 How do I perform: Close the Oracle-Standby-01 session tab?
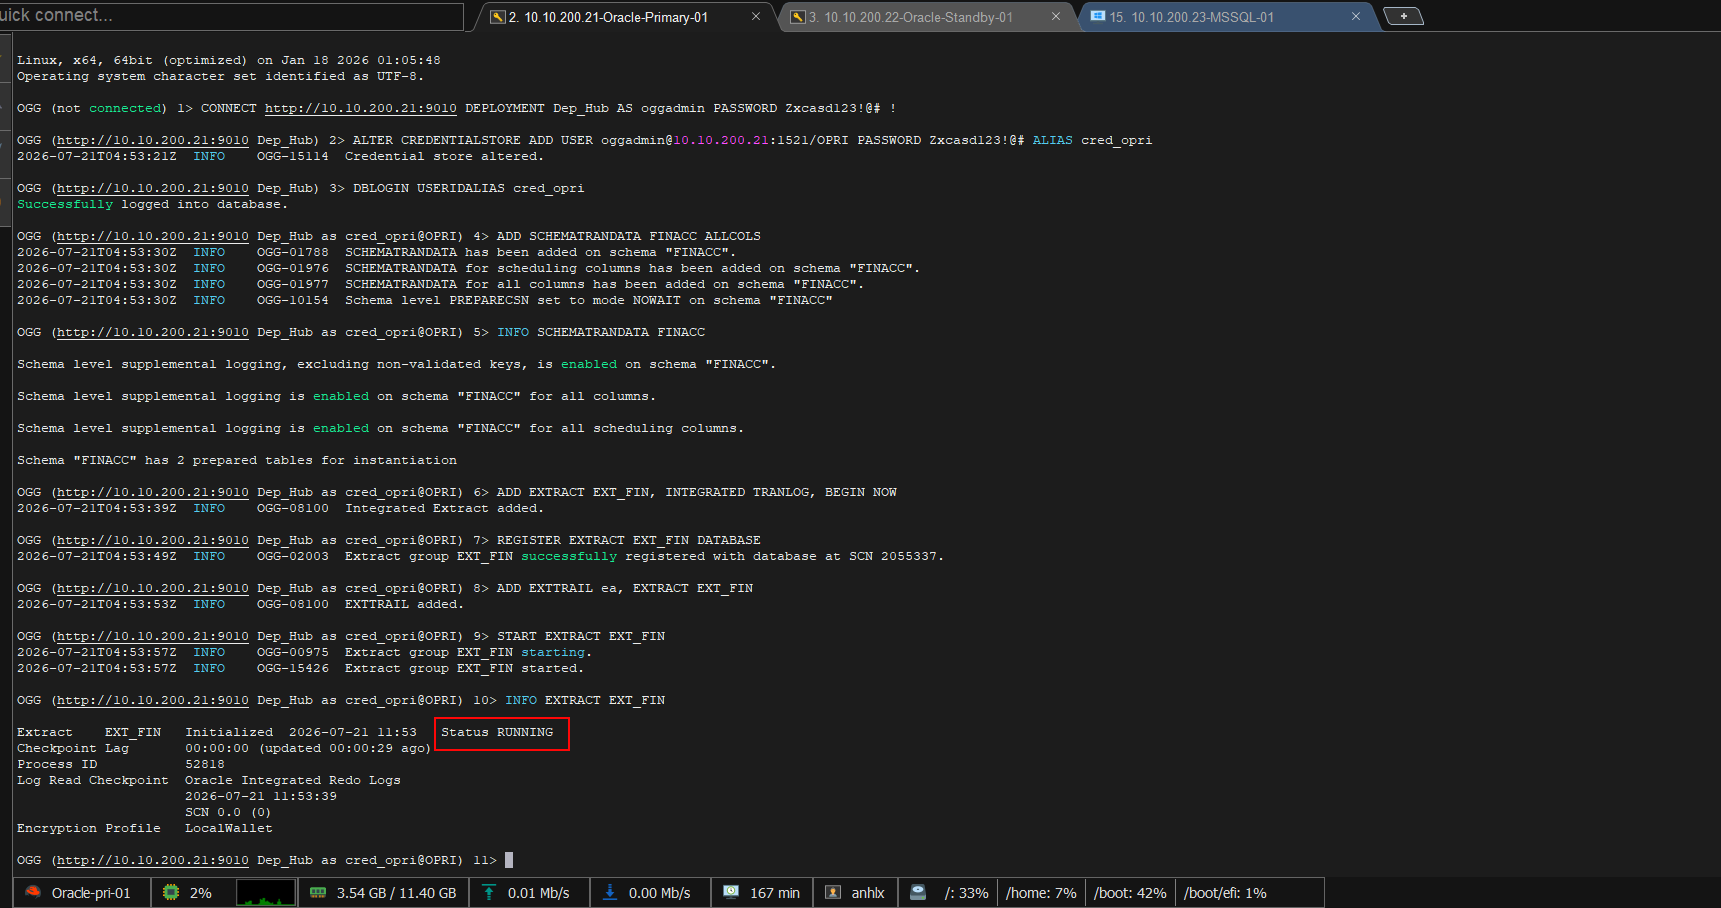pyautogui.click(x=1055, y=16)
